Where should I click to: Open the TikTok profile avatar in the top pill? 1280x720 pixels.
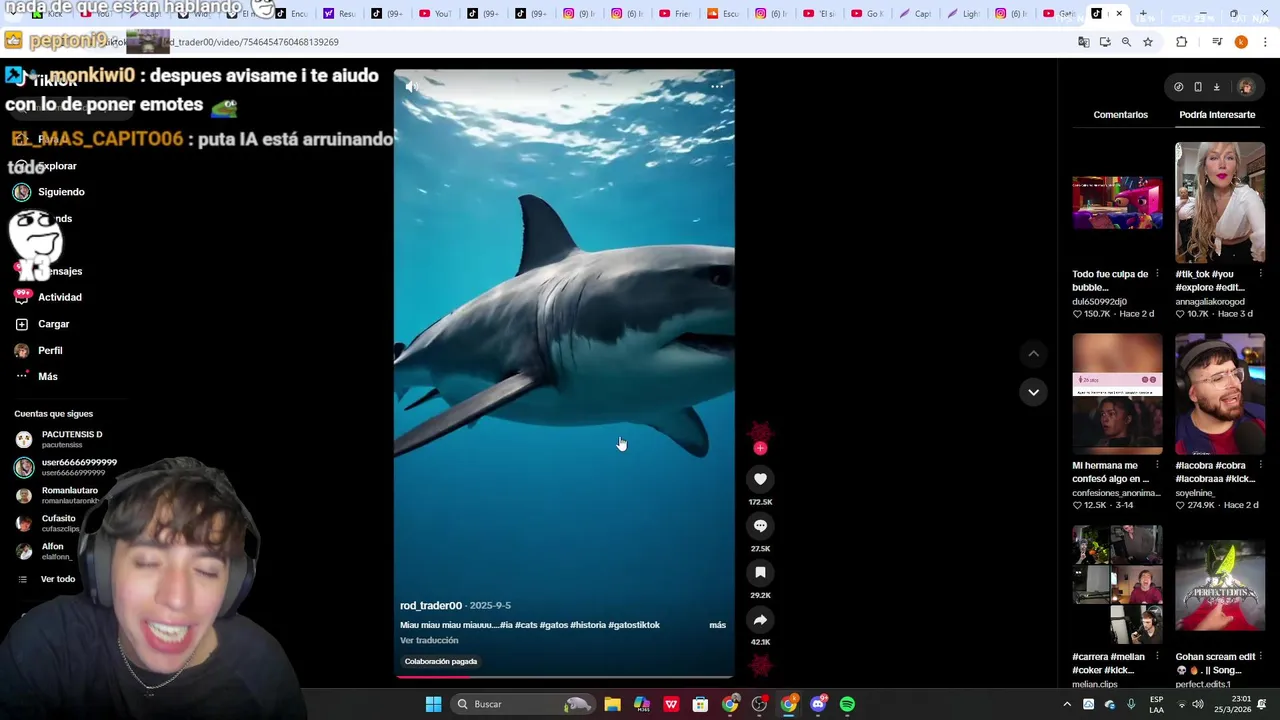pos(1245,87)
